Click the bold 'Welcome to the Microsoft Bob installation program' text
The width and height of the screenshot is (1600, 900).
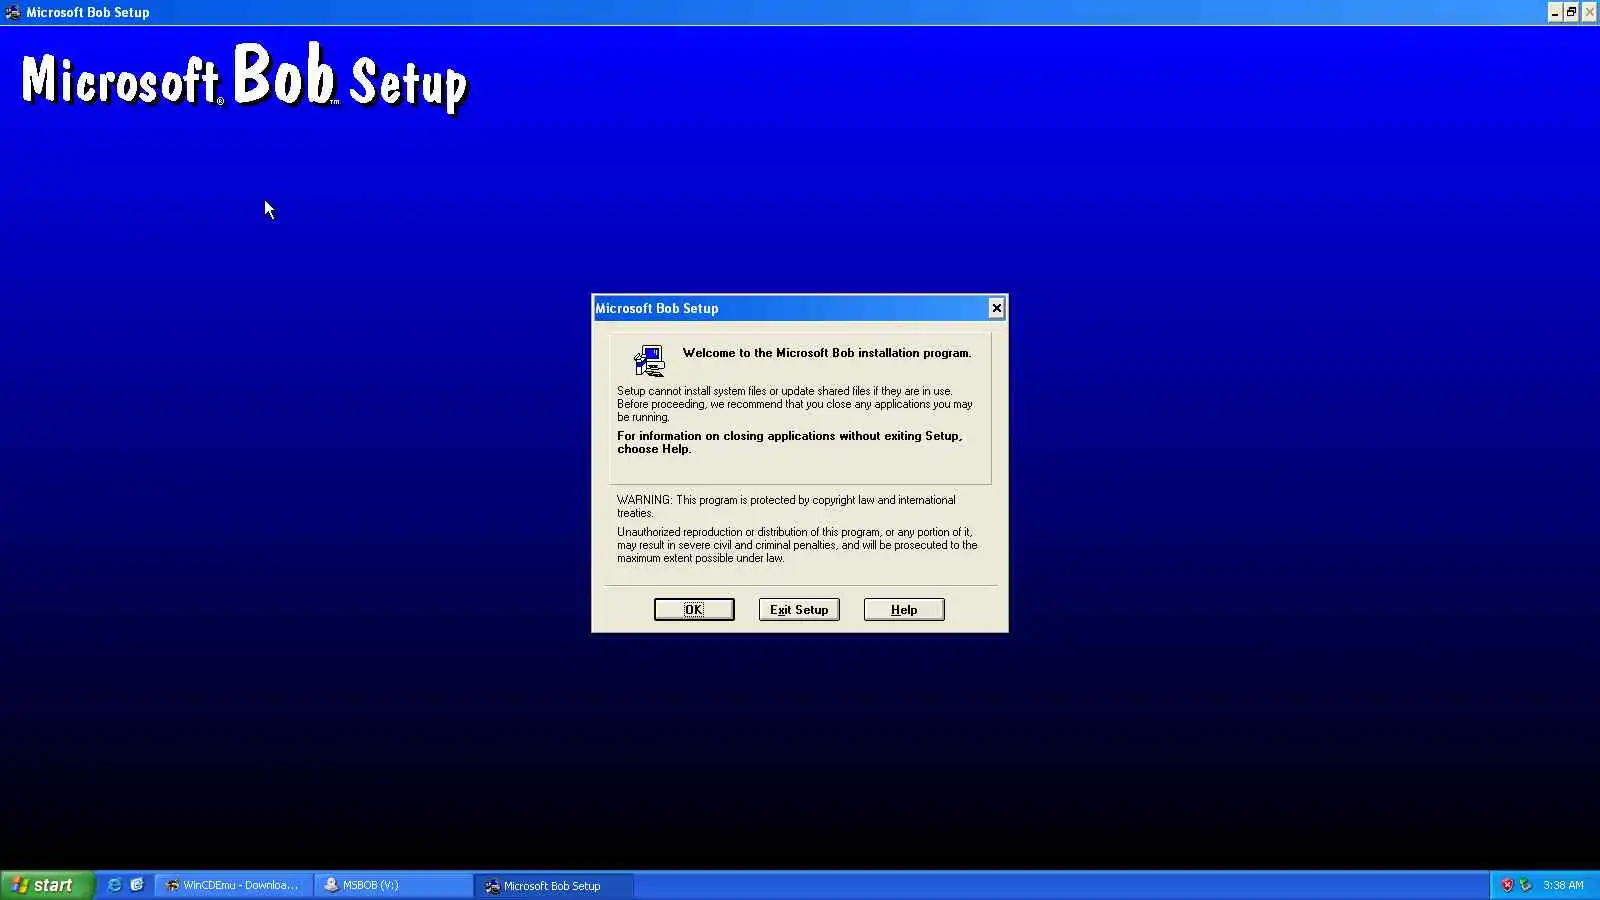pos(827,353)
